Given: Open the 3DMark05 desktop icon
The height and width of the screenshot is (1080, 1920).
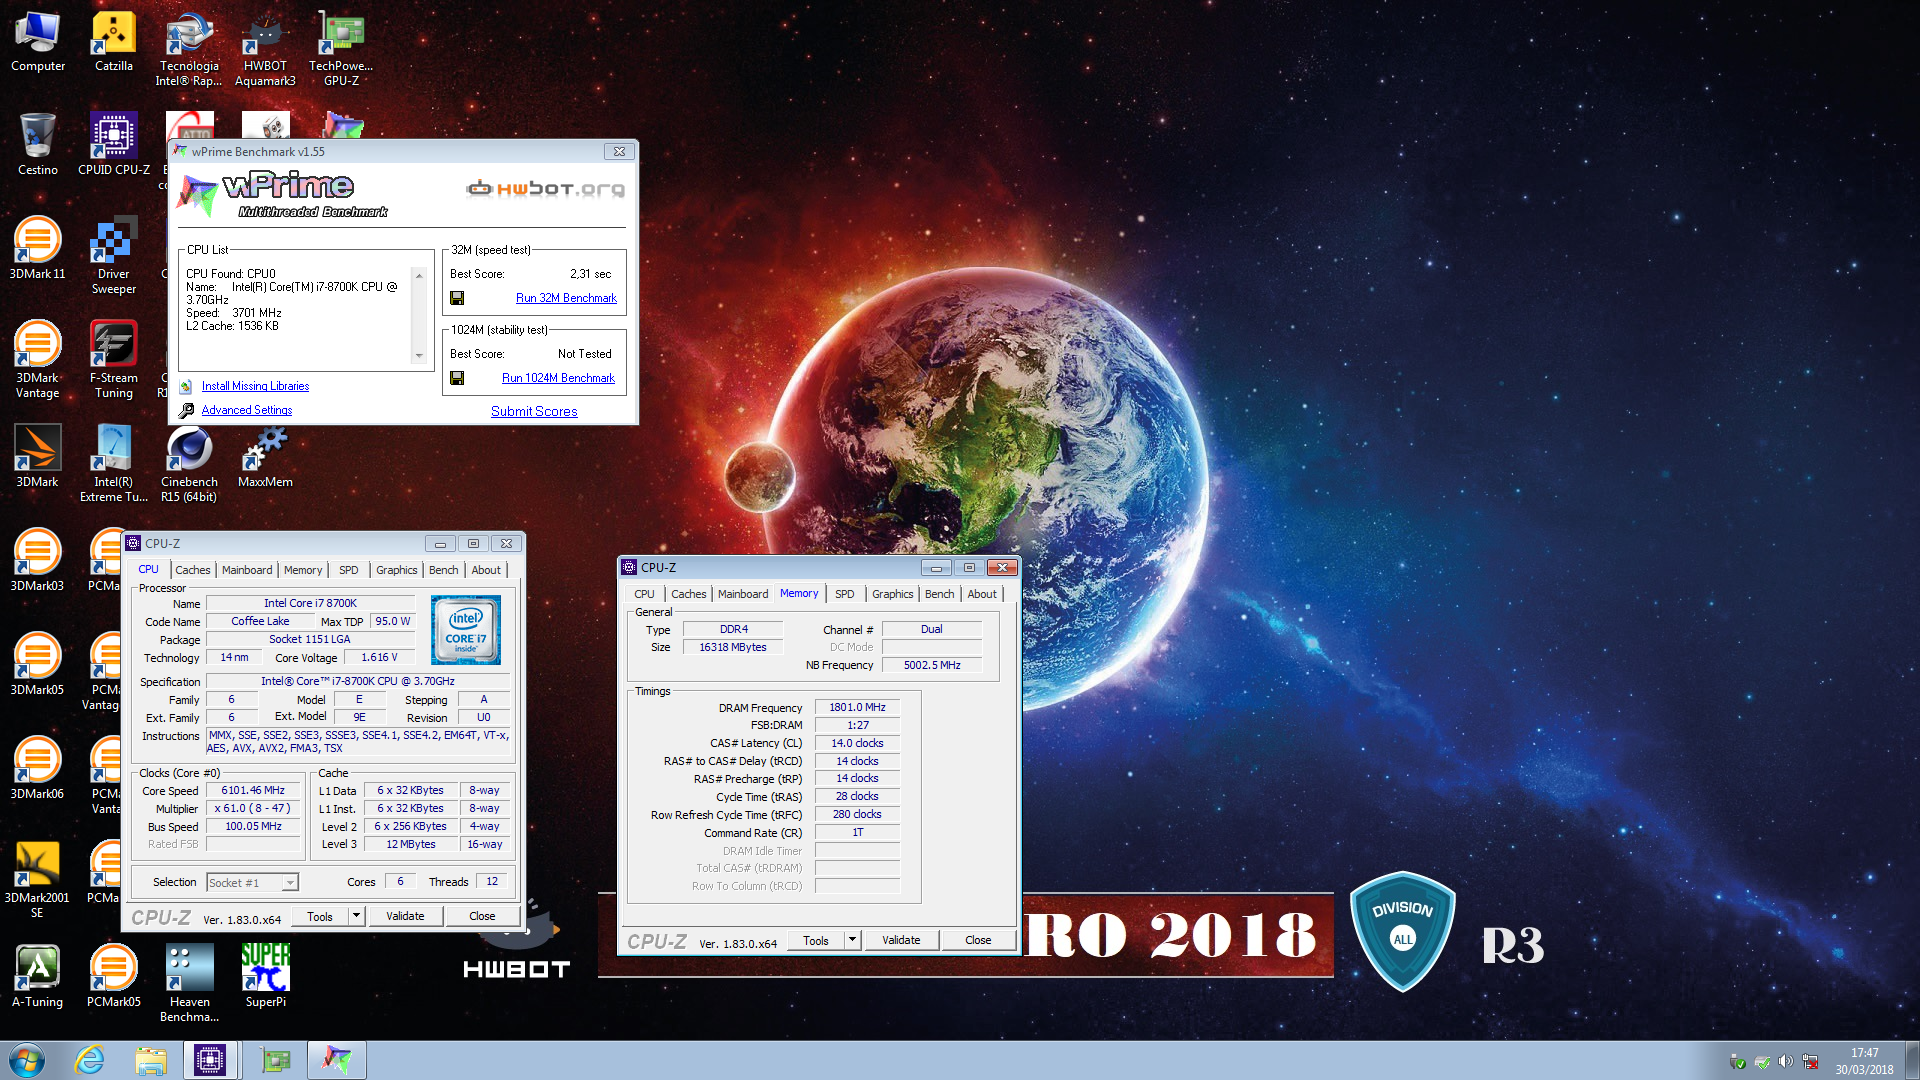Looking at the screenshot, I should click(38, 664).
